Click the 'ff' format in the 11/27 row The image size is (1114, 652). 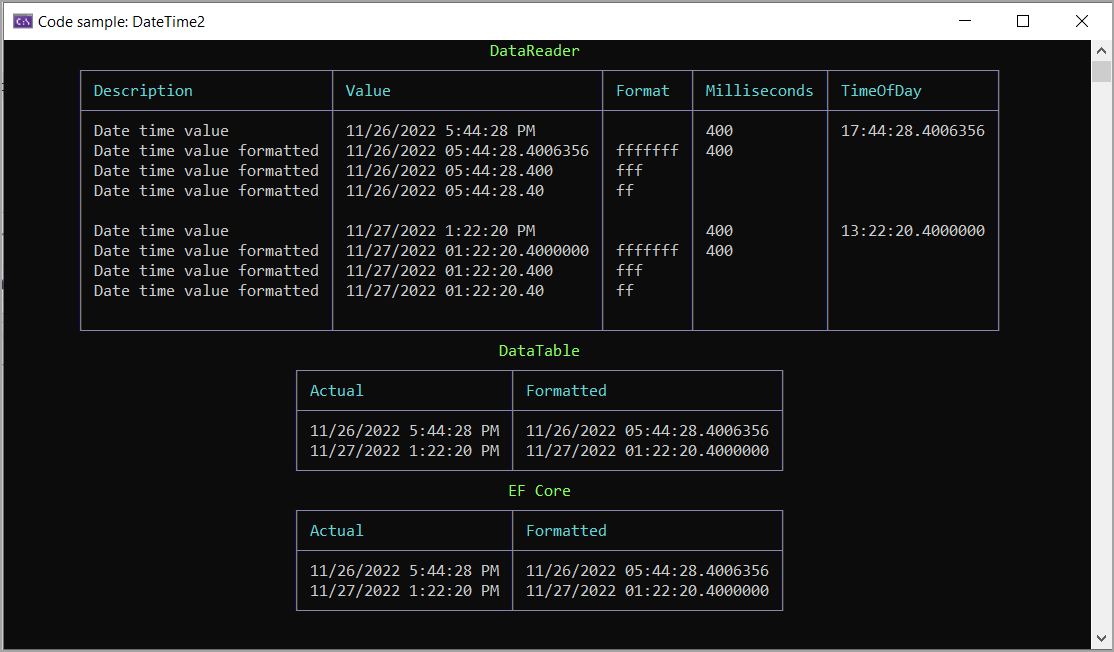pyautogui.click(x=625, y=290)
